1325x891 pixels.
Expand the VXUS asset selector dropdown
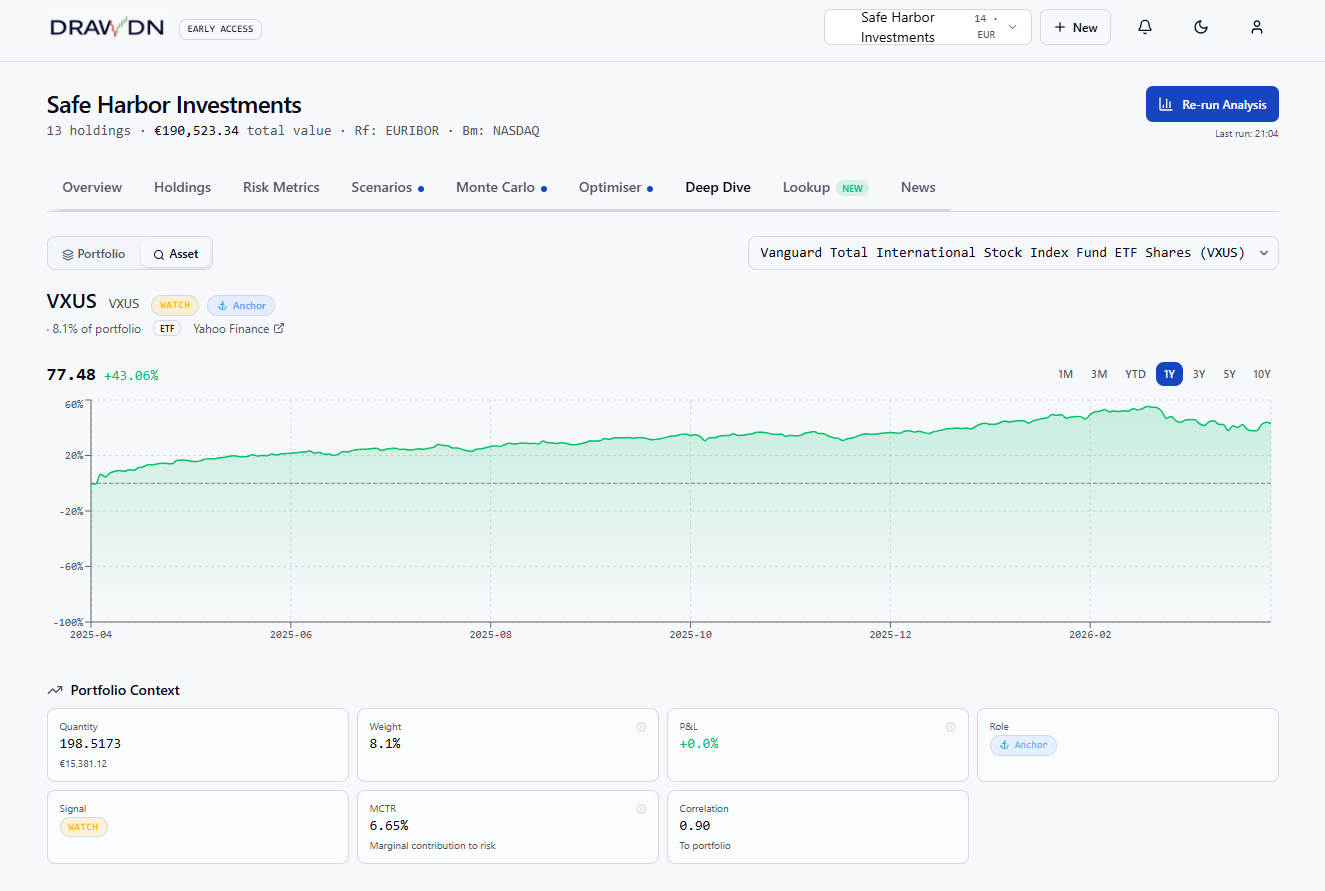[1012, 253]
